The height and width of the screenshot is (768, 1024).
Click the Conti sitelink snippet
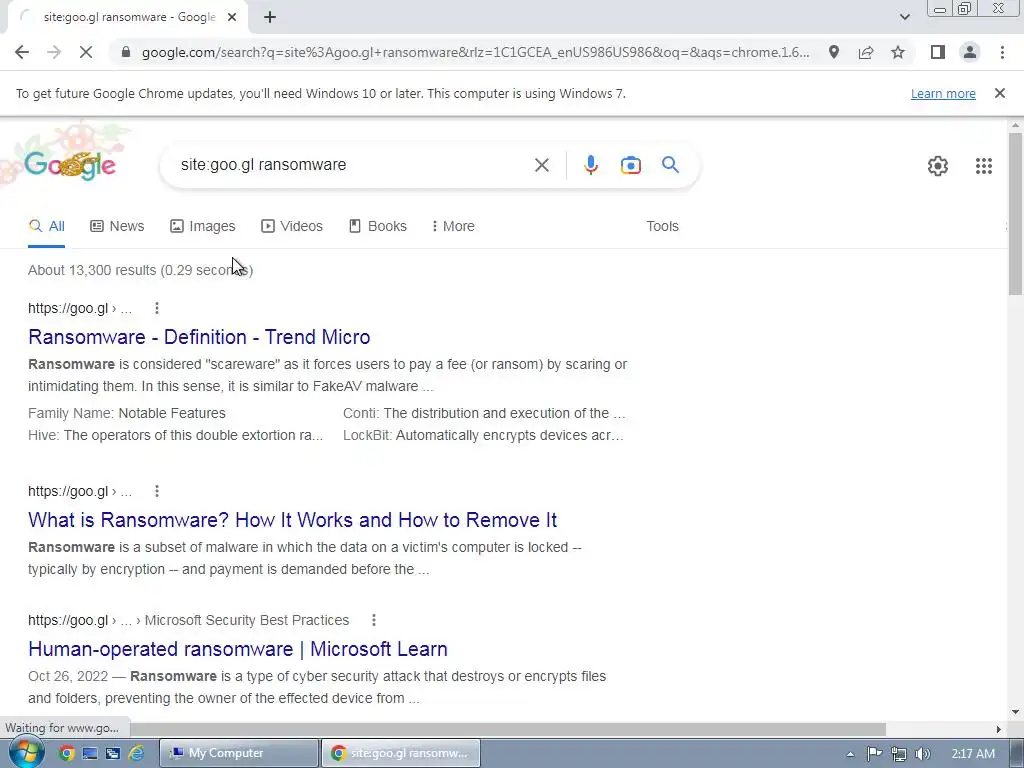pos(484,413)
